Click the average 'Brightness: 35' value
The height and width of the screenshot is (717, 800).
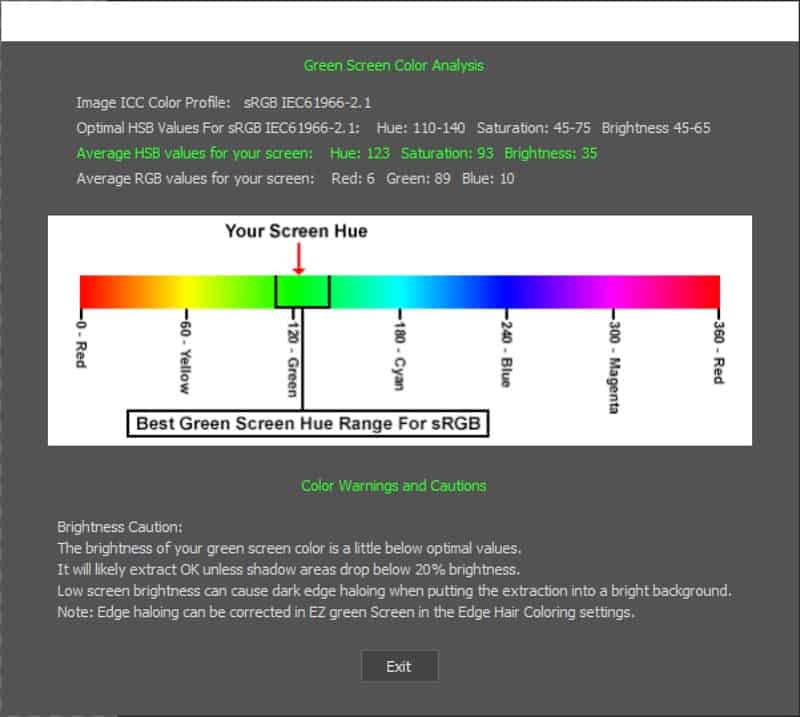[x=551, y=153]
